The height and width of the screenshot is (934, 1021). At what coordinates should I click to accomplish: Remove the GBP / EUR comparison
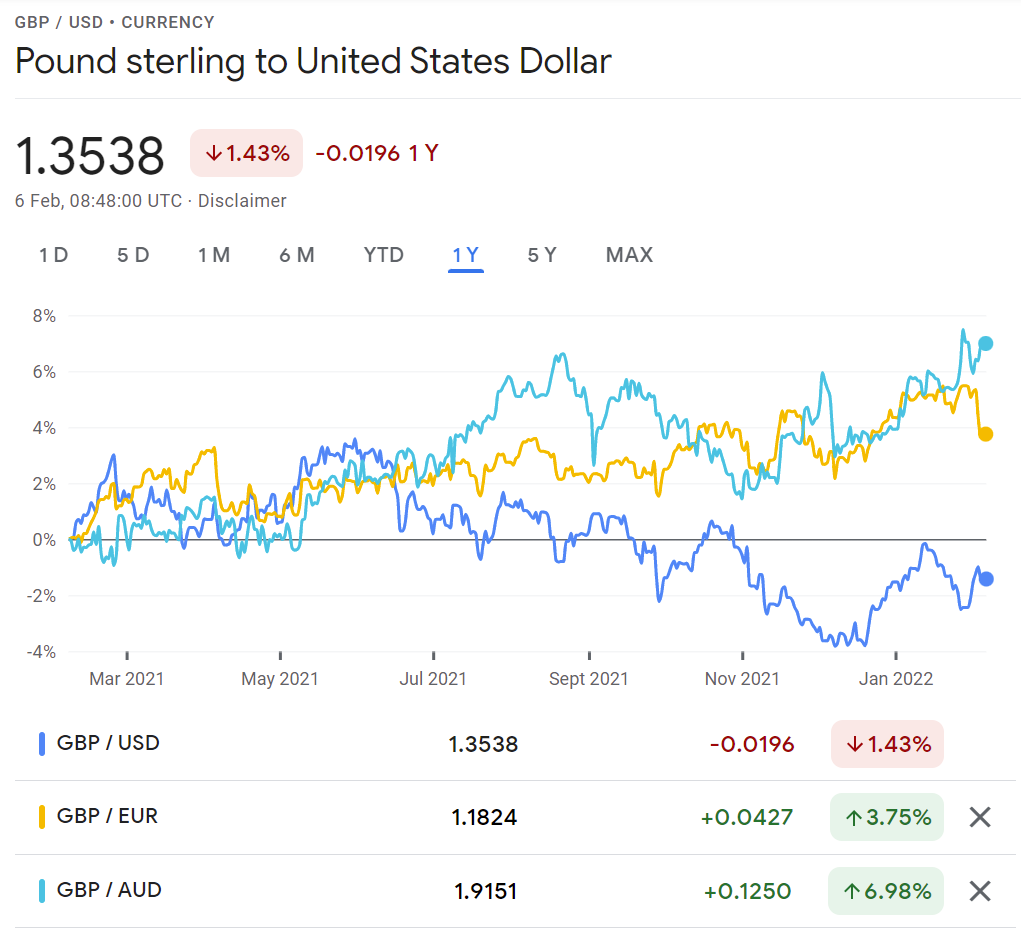tap(980, 817)
